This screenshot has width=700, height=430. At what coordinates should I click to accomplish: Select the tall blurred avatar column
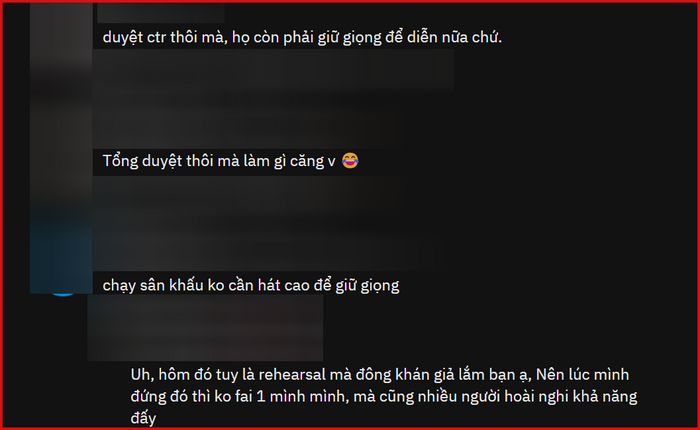(x=61, y=148)
